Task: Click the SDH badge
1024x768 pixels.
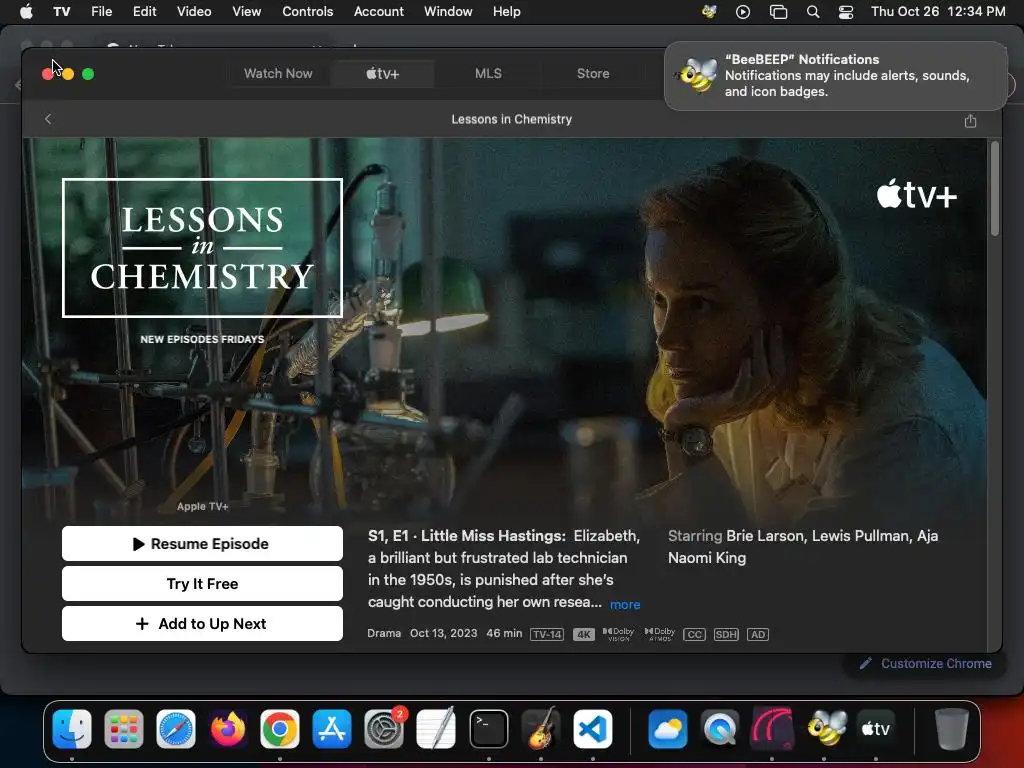Action: (x=726, y=635)
